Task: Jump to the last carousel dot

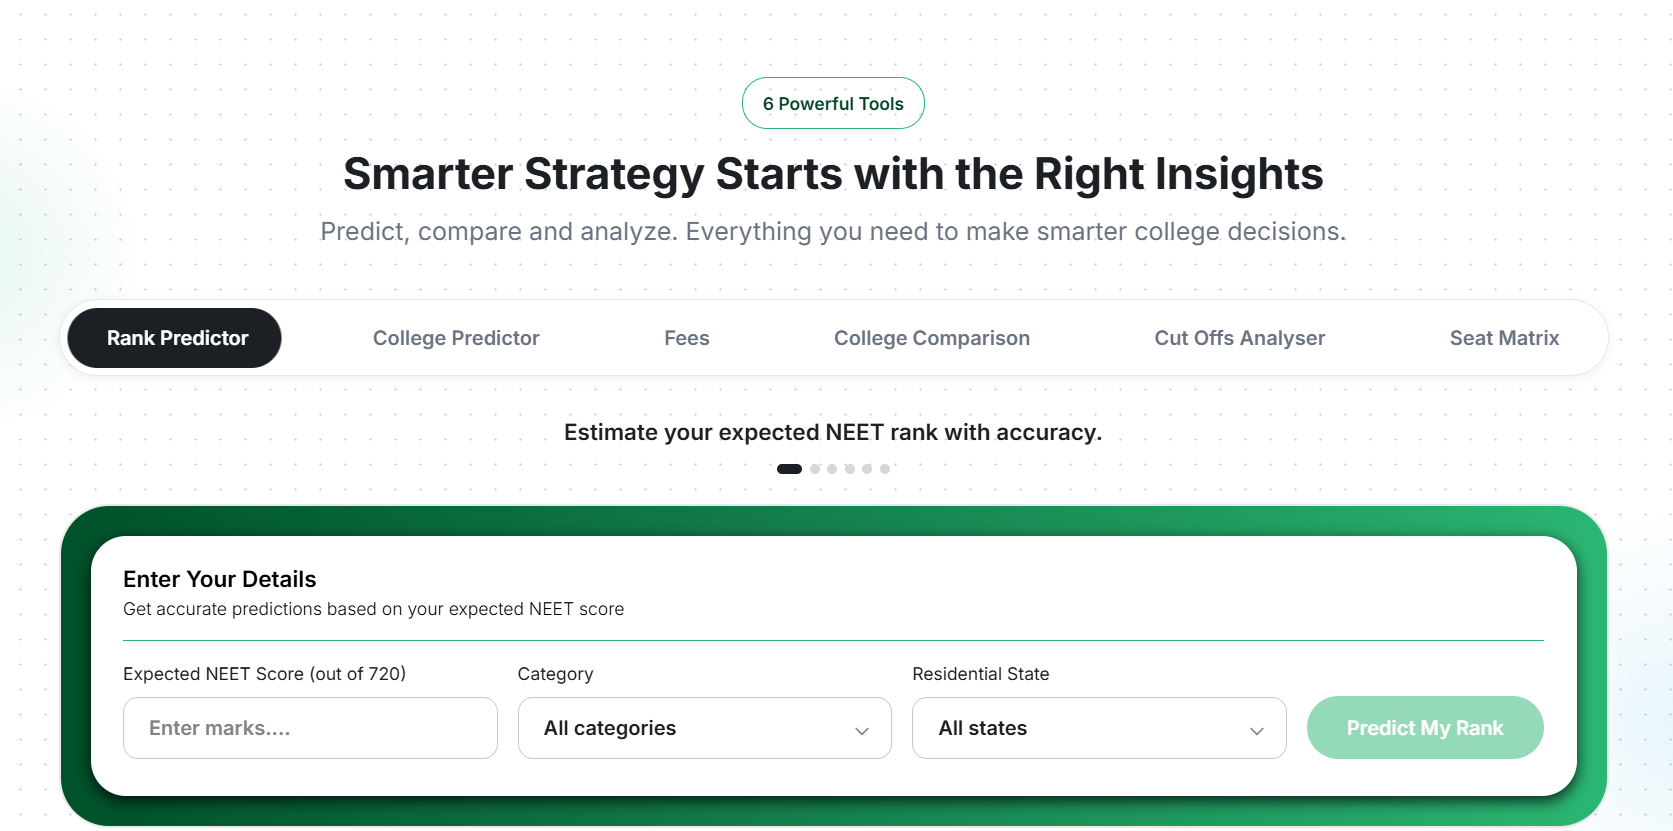Action: click(x=885, y=468)
